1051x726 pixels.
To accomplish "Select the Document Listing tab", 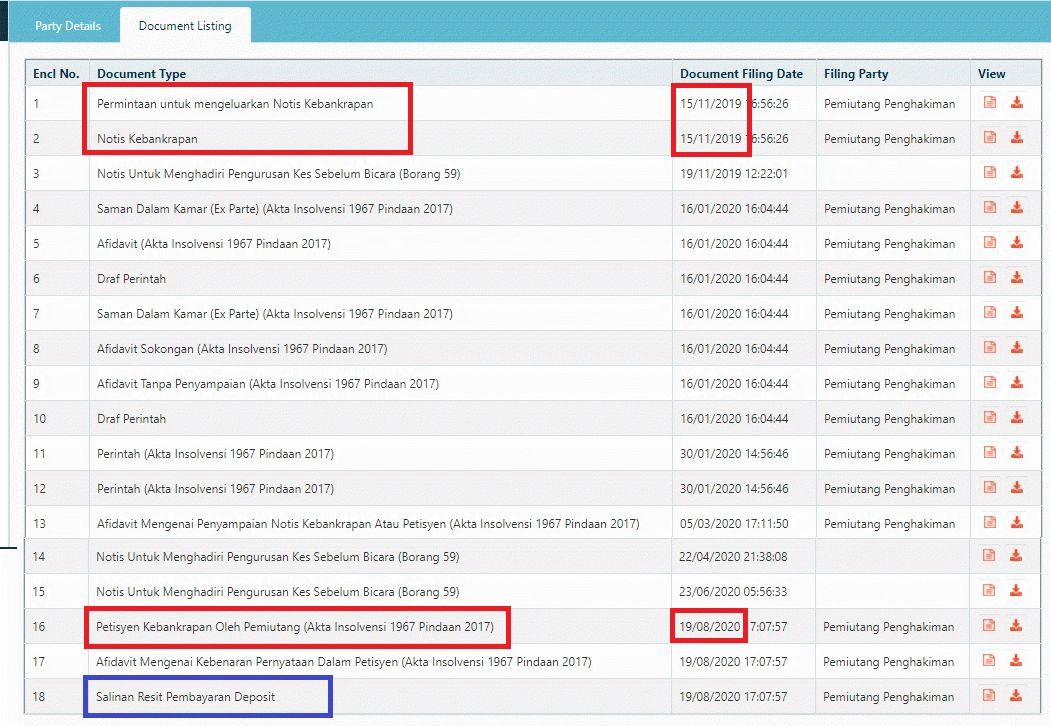I will 185,26.
